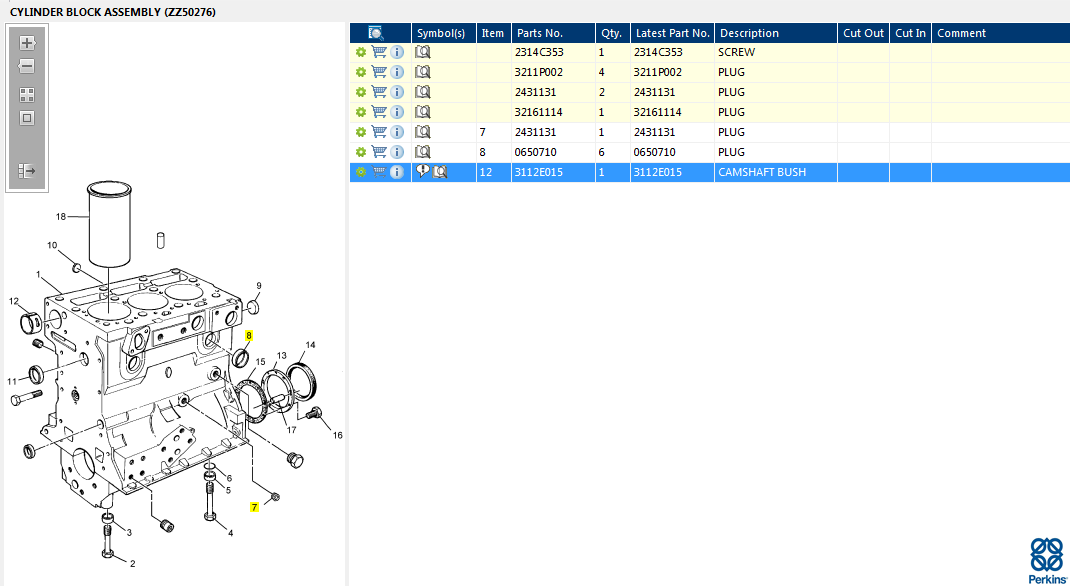Click callout 18 cylinder liner on diagram
Image resolution: width=1070 pixels, height=586 pixels.
(x=61, y=216)
